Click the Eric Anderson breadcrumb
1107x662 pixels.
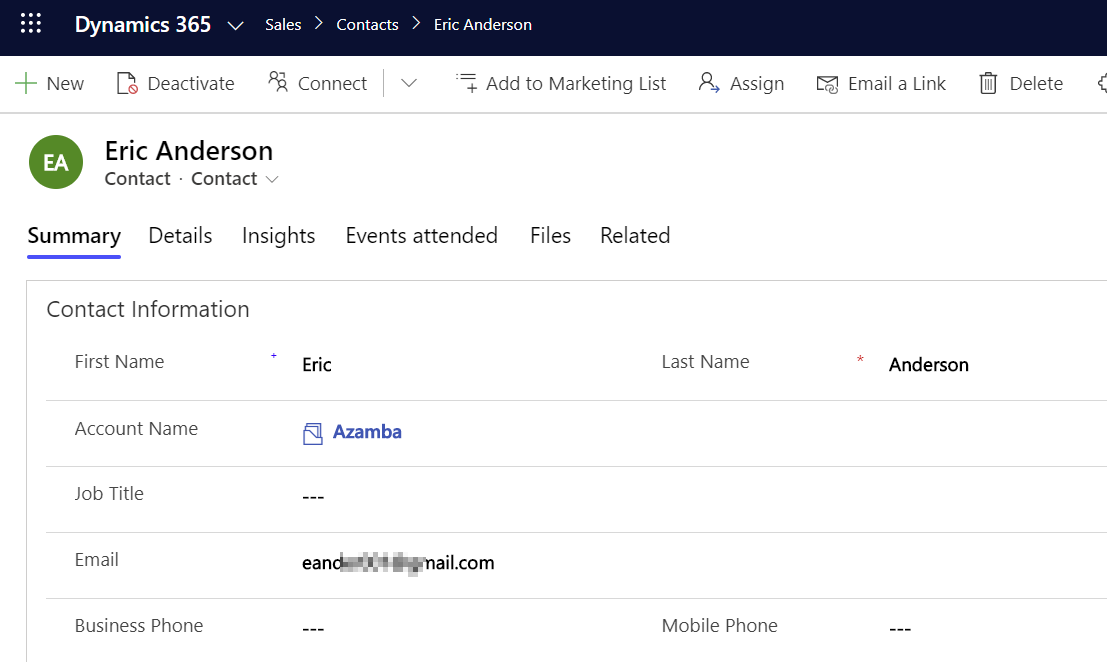[x=483, y=25]
